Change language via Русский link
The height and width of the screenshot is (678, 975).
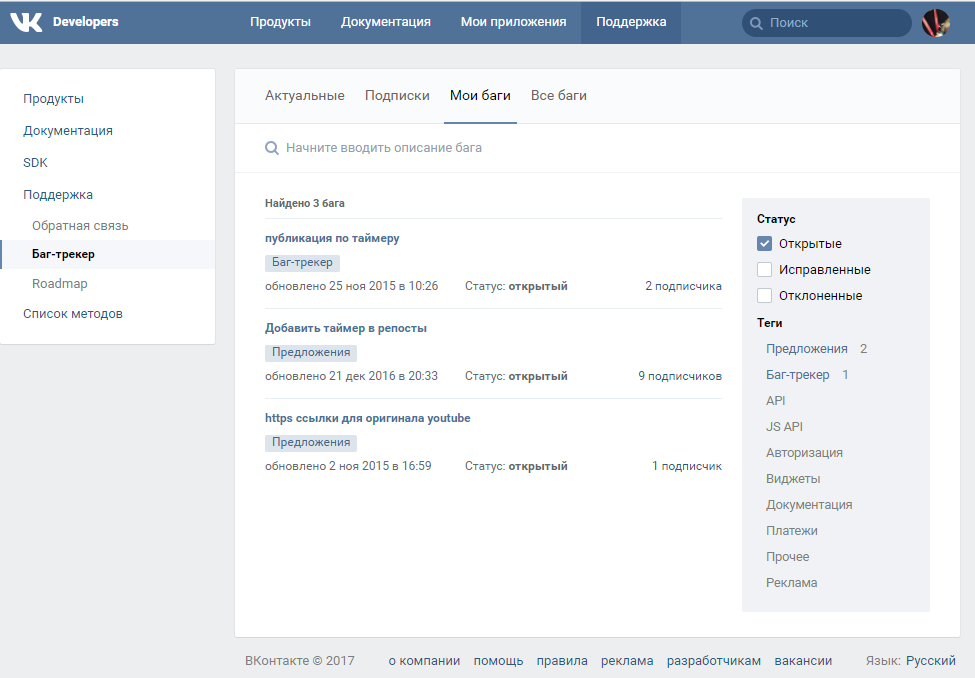[931, 661]
